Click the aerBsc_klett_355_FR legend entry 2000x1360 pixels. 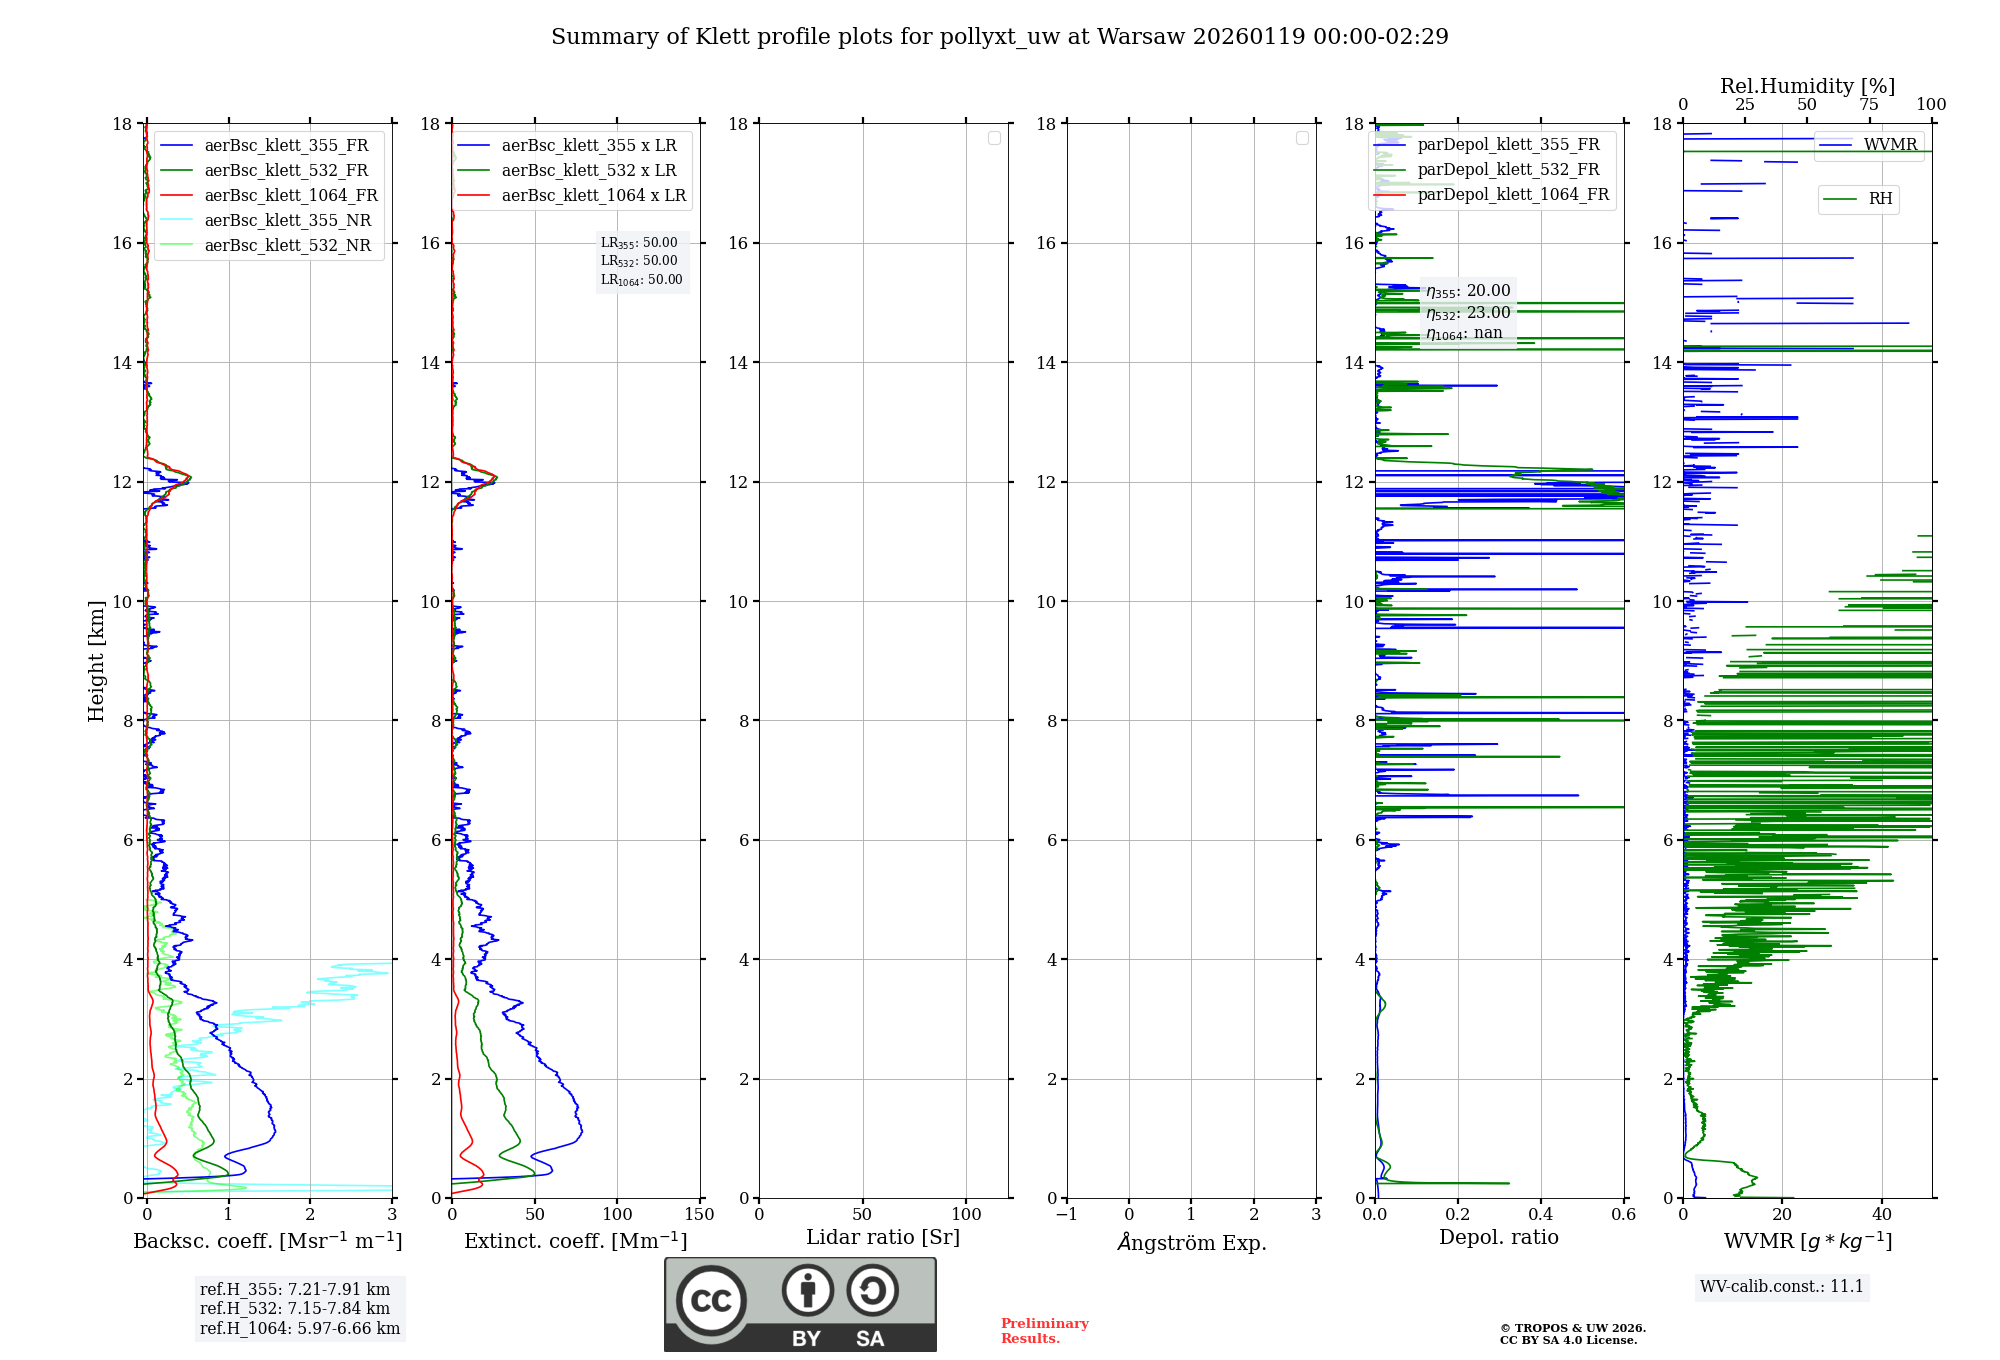tap(286, 146)
